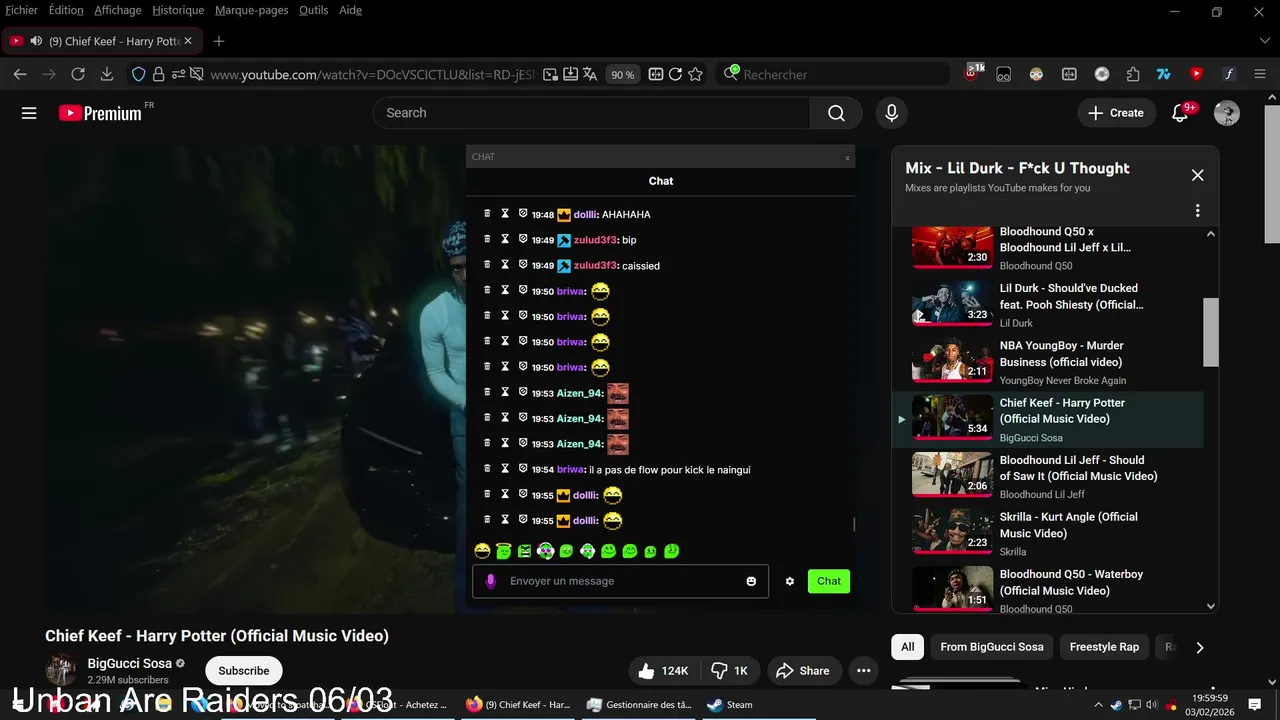Open the Outils menu
1280x720 pixels.
[x=313, y=10]
